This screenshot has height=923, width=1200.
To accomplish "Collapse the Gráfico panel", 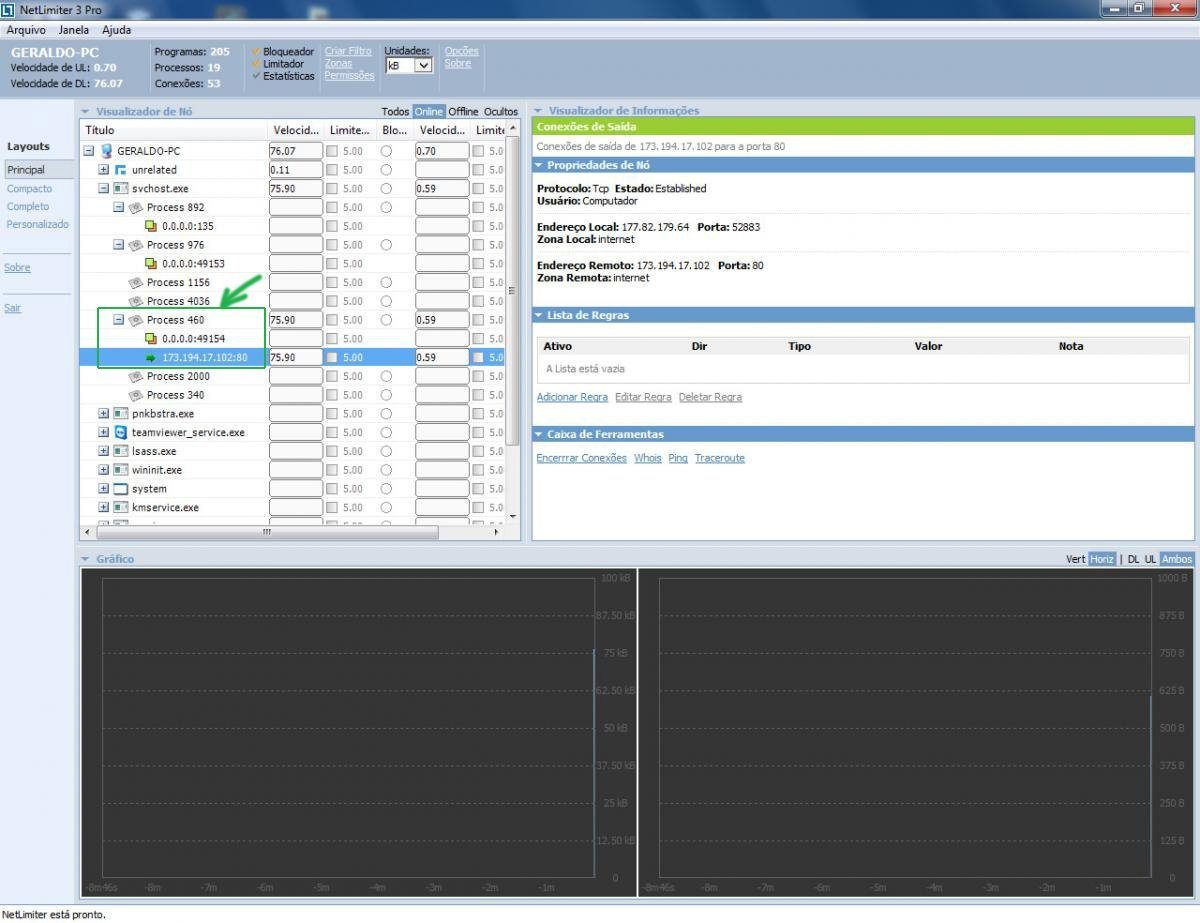I will pyautogui.click(x=86, y=559).
